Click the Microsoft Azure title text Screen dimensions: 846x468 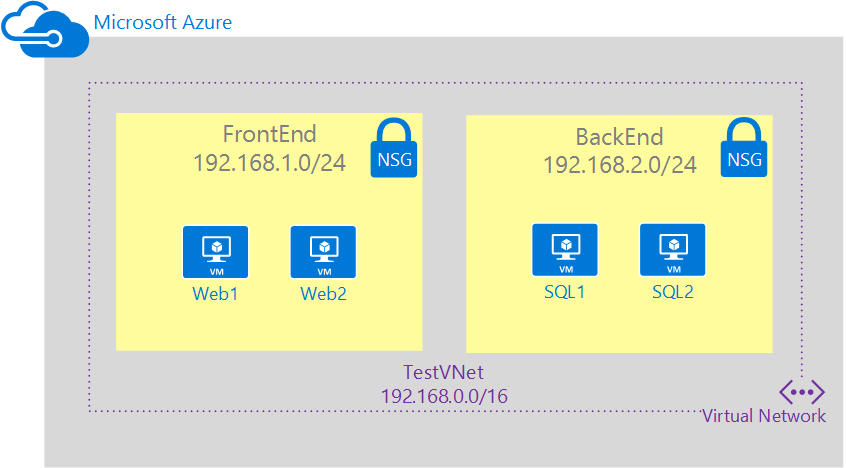coord(163,21)
